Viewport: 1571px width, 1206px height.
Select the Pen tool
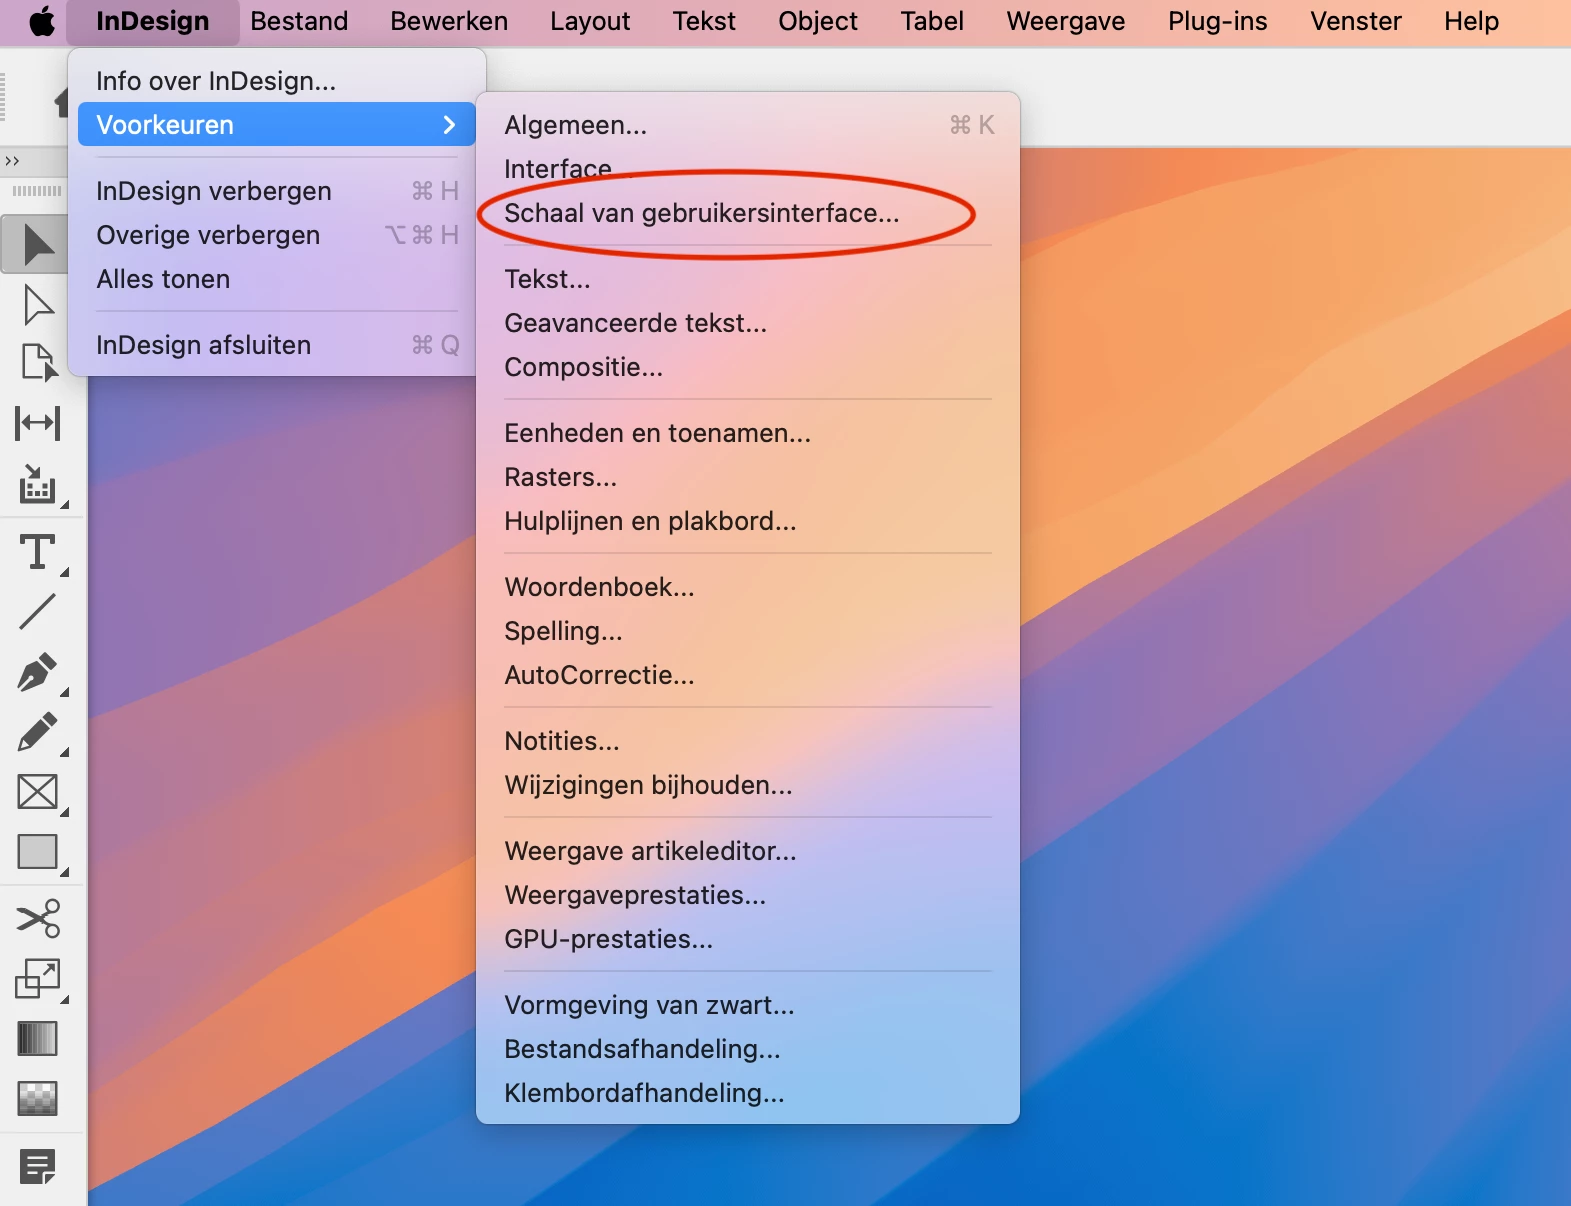(39, 672)
